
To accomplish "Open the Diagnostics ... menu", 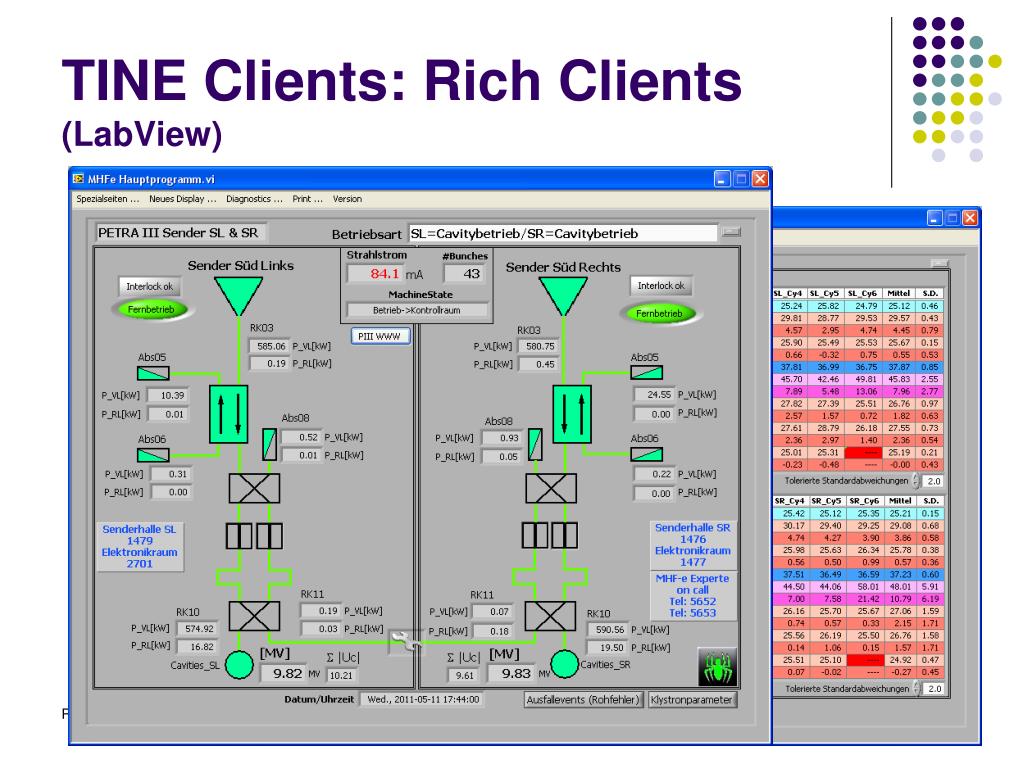I will click(x=254, y=199).
